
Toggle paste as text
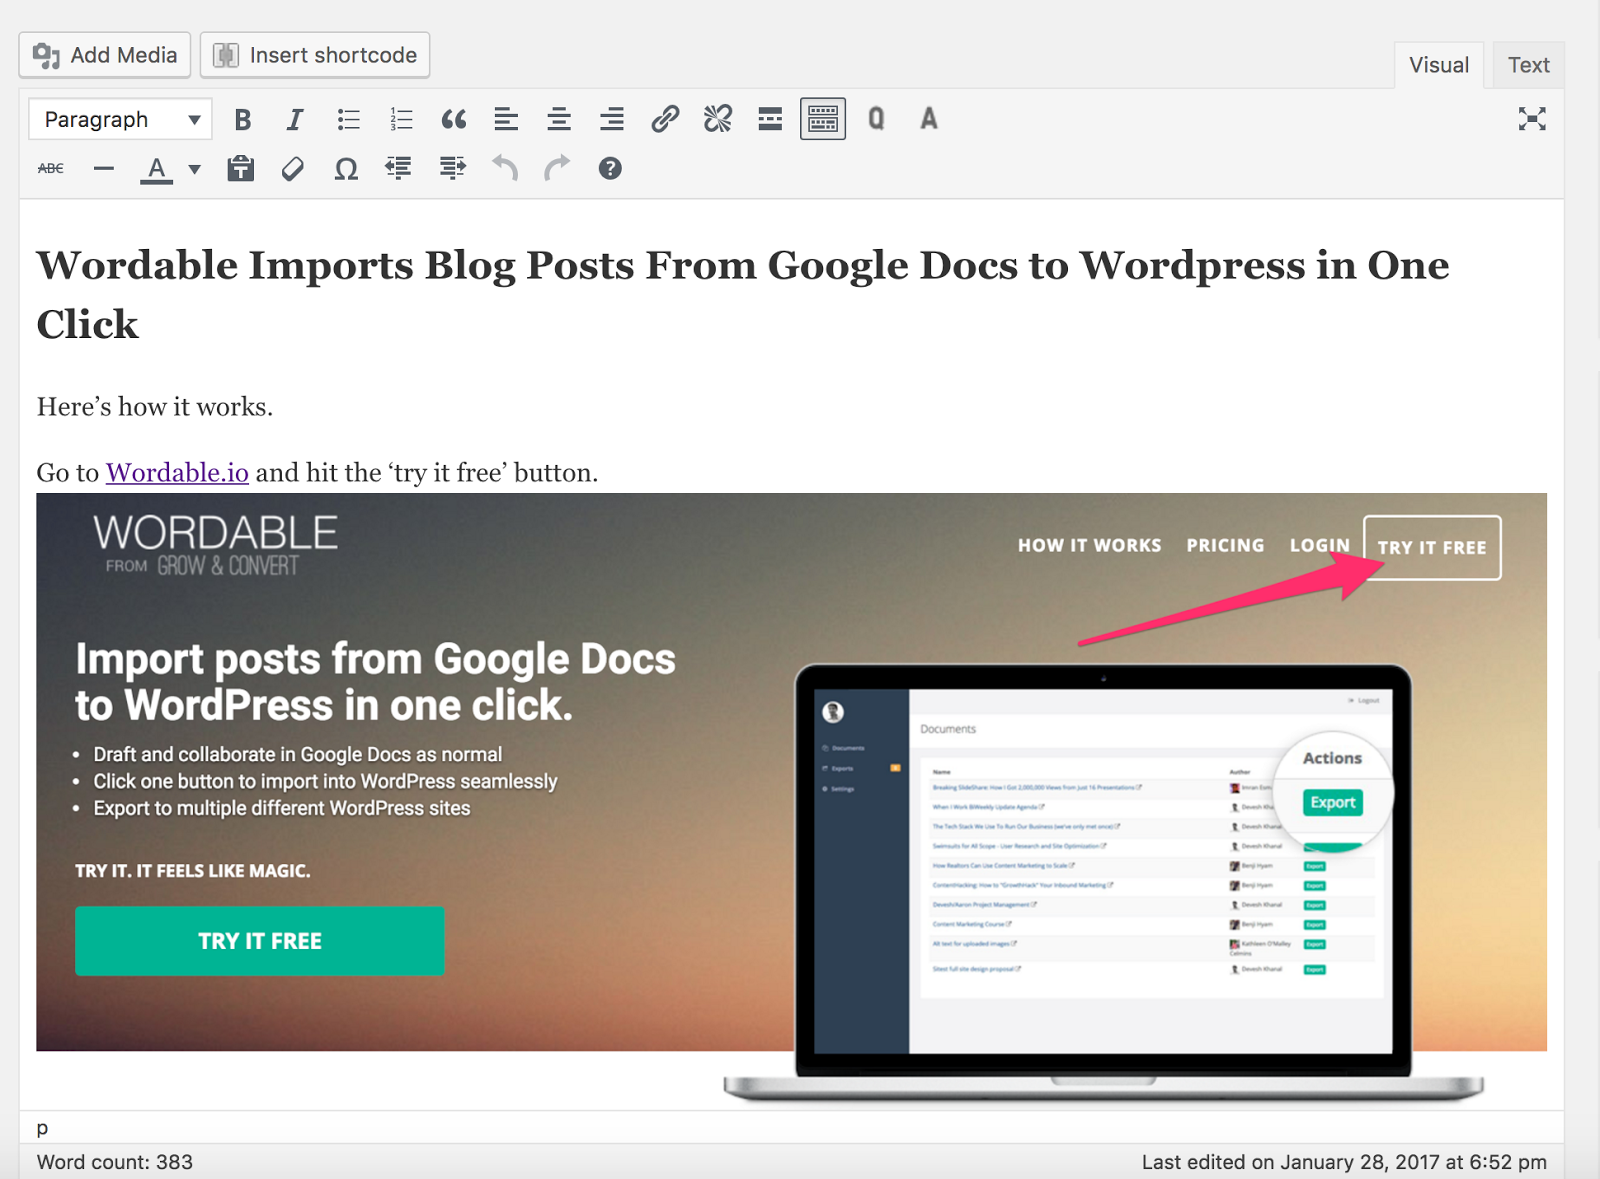[240, 169]
